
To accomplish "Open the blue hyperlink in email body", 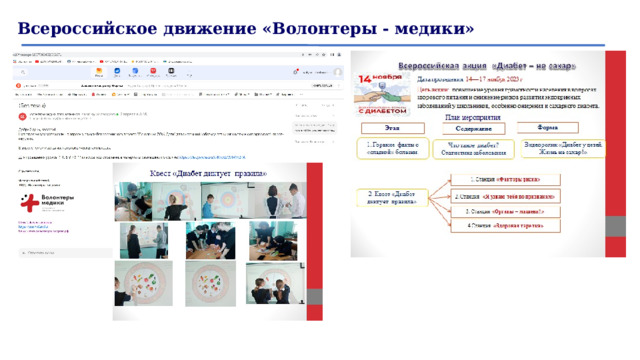I will coord(211,157).
